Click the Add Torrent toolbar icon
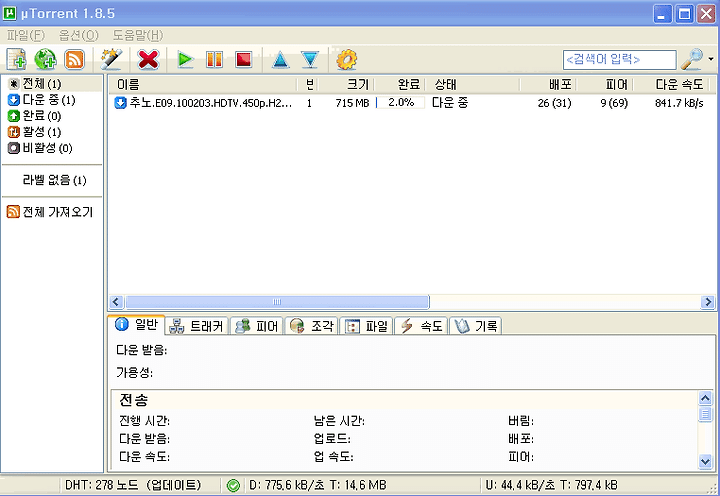Viewport: 720px width, 496px height. click(17, 59)
